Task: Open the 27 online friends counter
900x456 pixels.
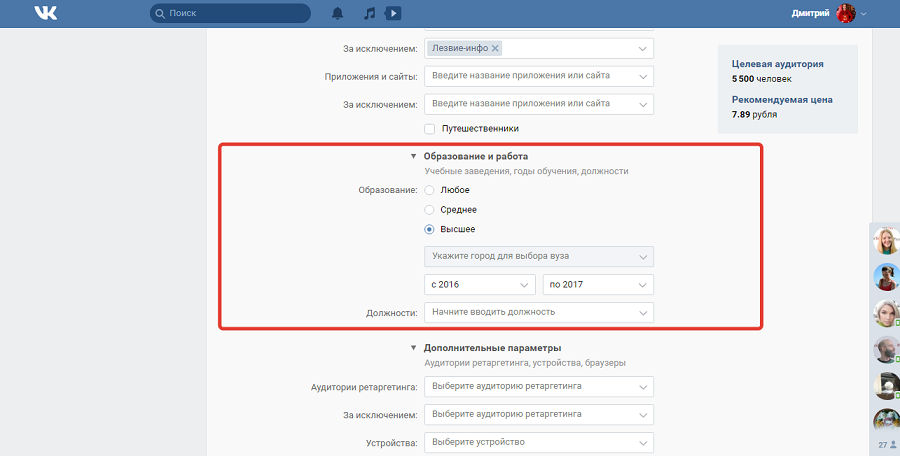Action: coord(887,445)
